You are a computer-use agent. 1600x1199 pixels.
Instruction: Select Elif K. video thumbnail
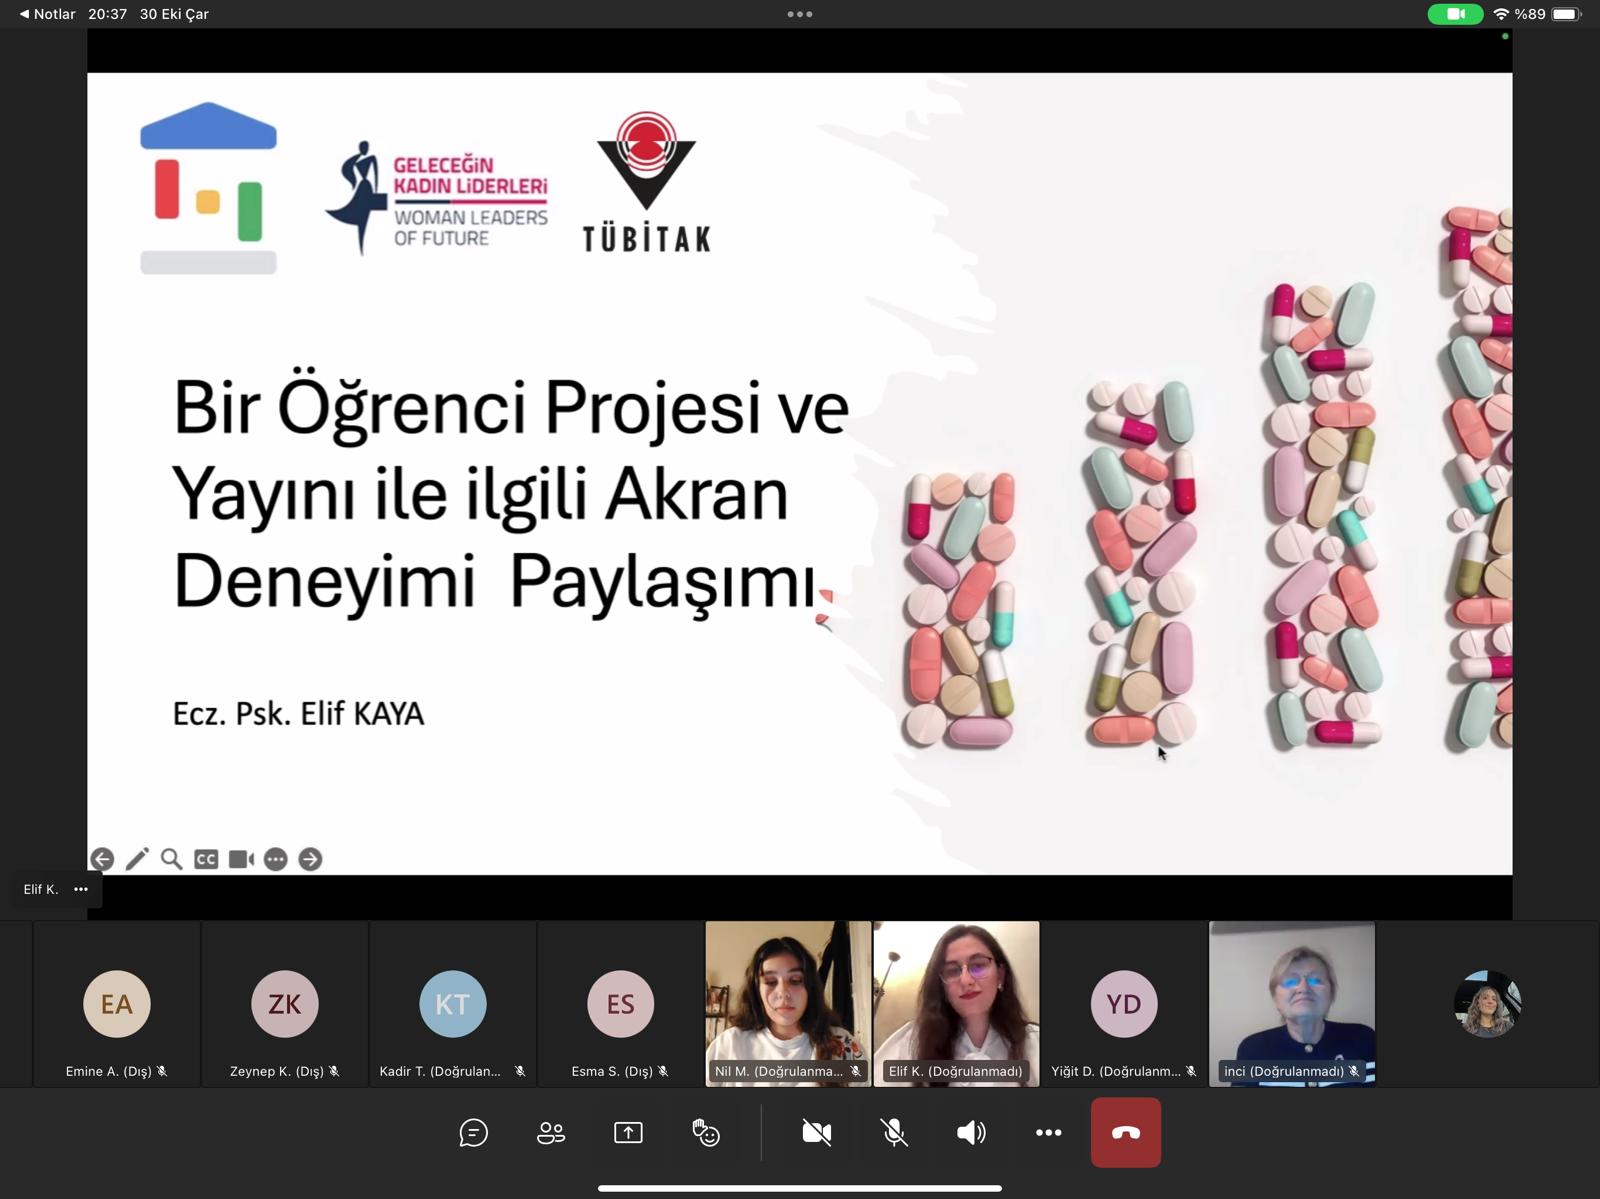tap(956, 1002)
